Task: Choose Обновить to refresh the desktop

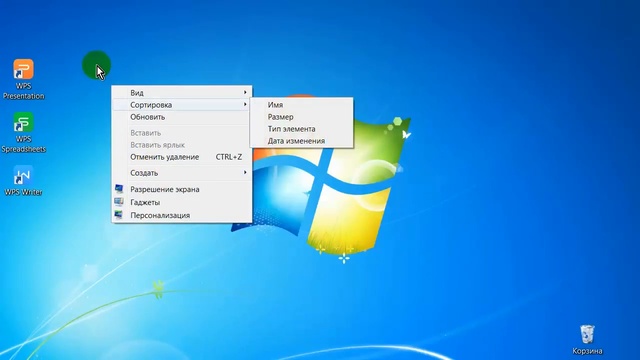Action: 182,117
